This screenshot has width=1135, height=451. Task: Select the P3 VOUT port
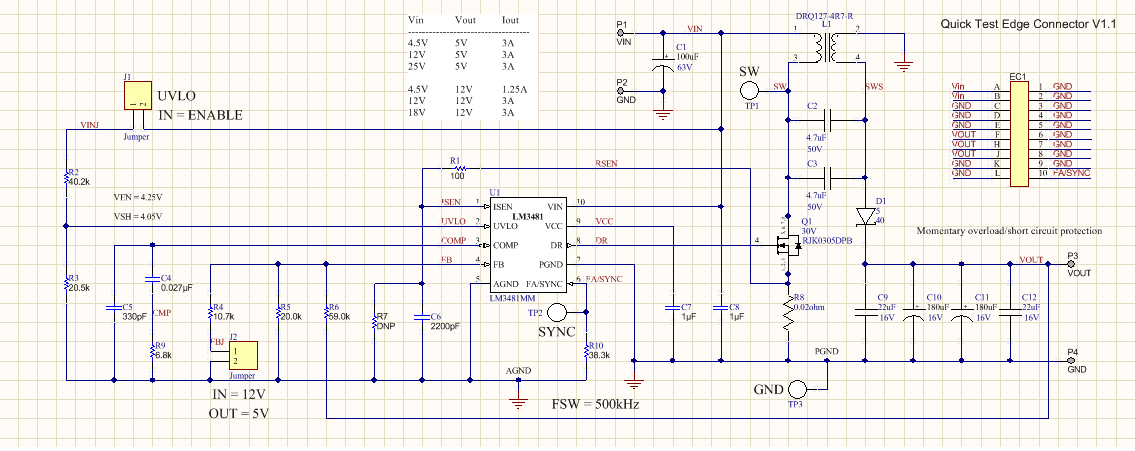1072,264
